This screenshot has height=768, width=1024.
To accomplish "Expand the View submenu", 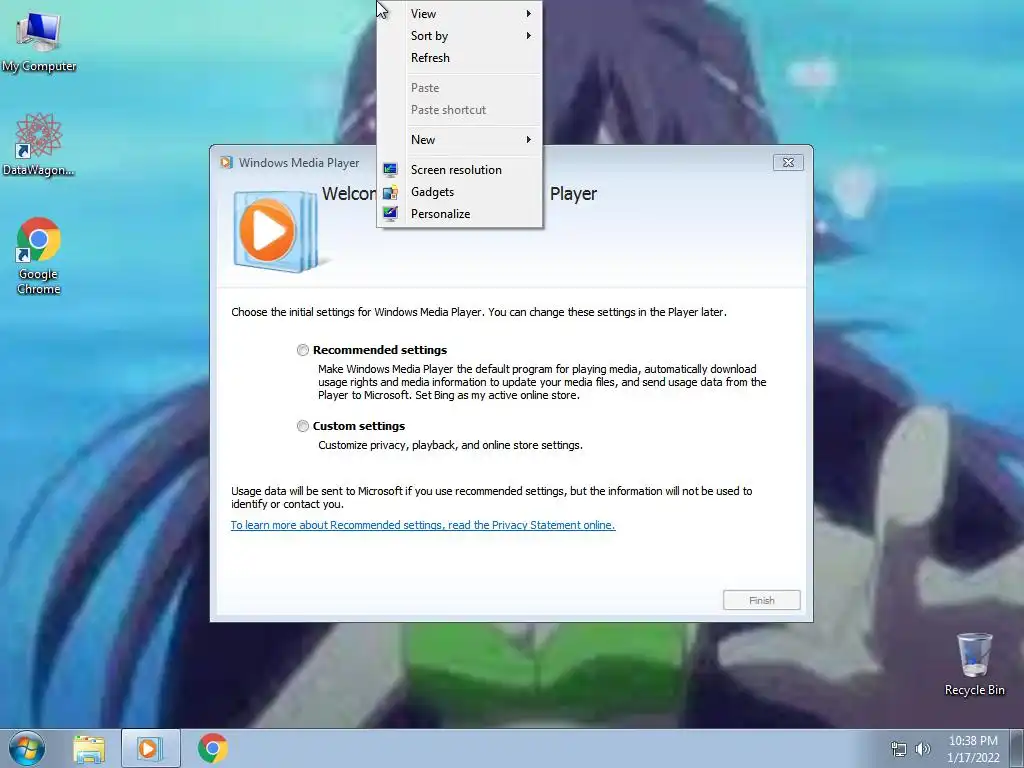I will point(460,14).
